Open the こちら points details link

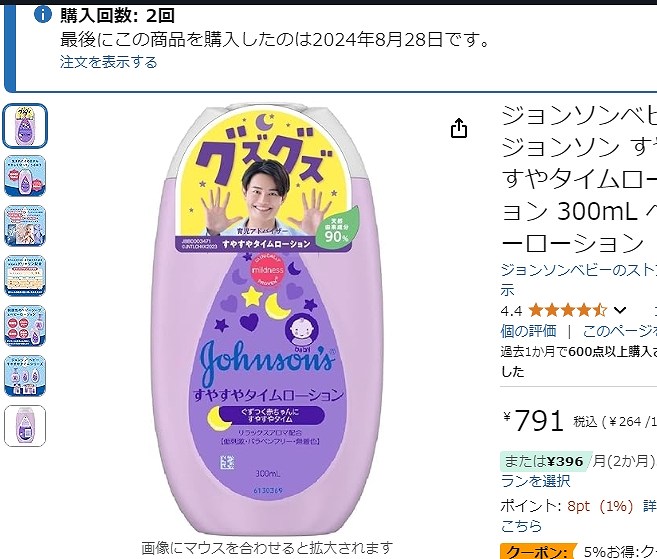click(521, 525)
